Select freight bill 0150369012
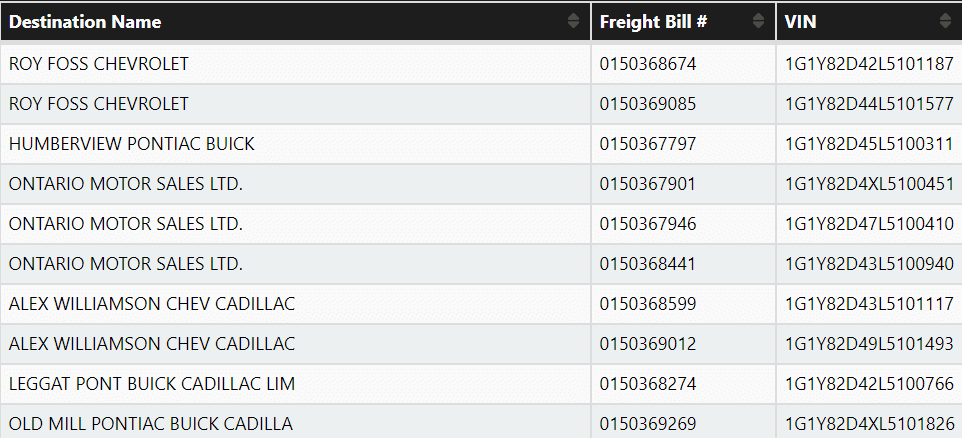 click(x=648, y=344)
